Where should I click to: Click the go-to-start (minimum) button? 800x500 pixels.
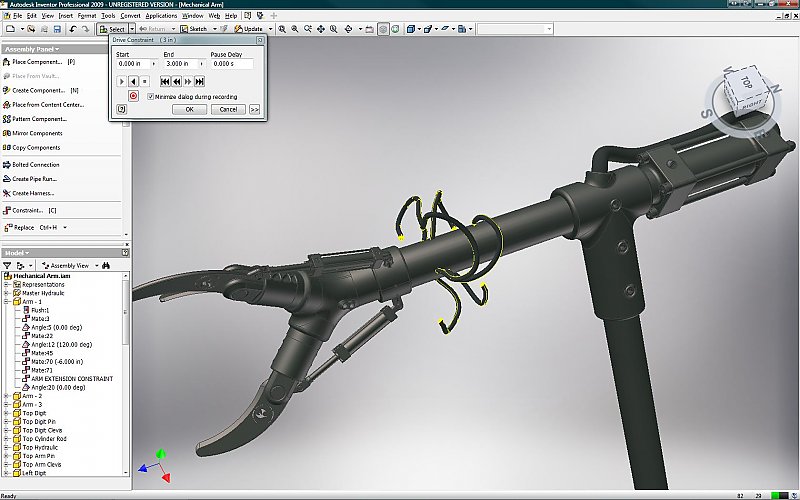(x=165, y=81)
